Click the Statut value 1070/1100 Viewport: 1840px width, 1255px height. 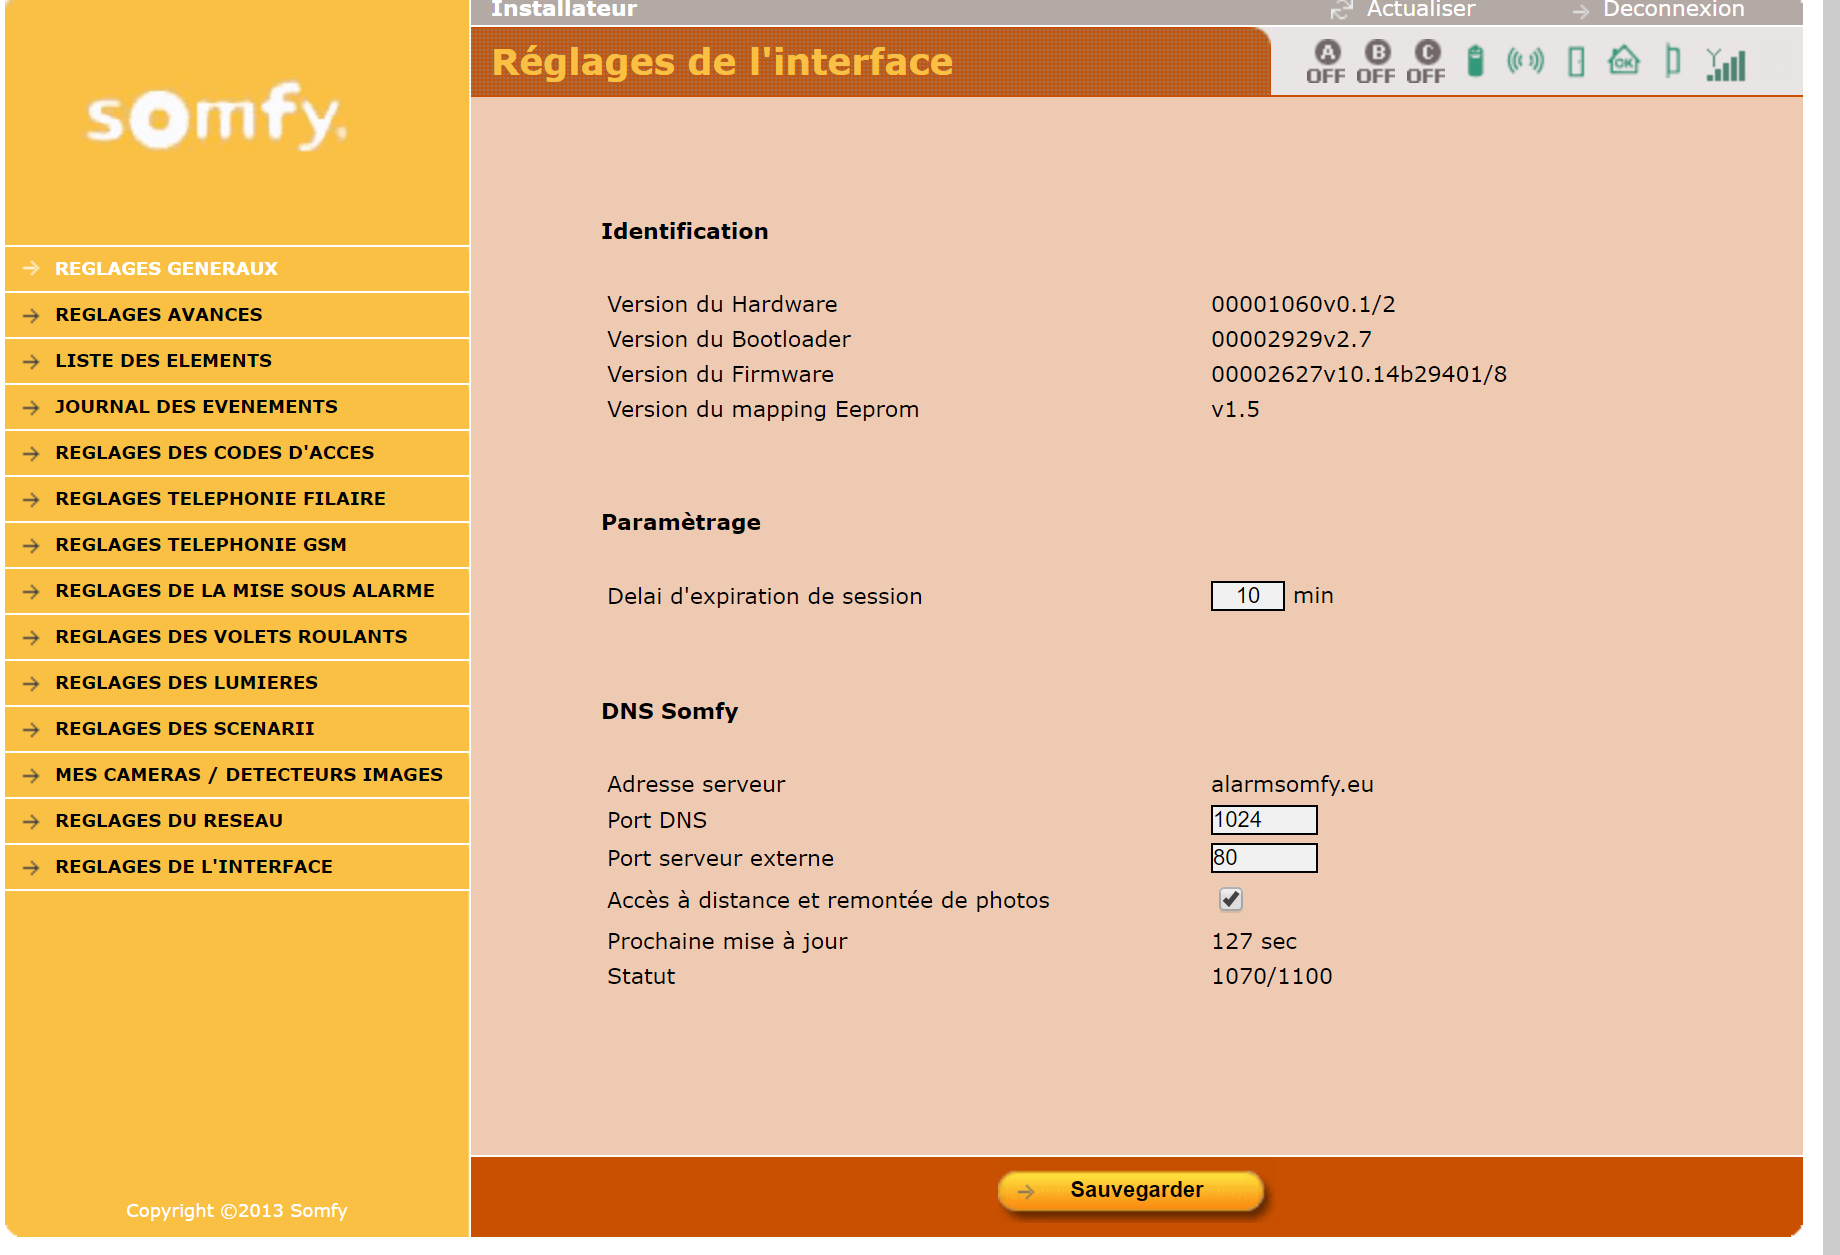[1271, 976]
